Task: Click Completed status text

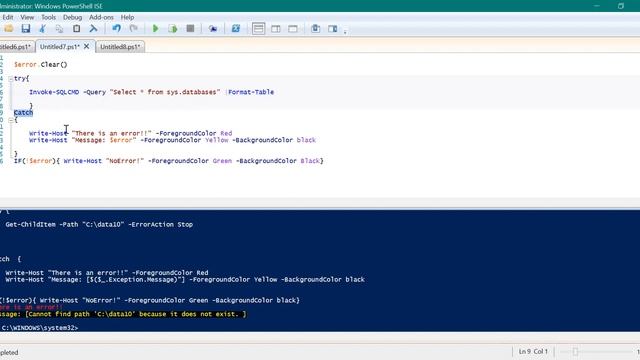Action: tap(9, 352)
